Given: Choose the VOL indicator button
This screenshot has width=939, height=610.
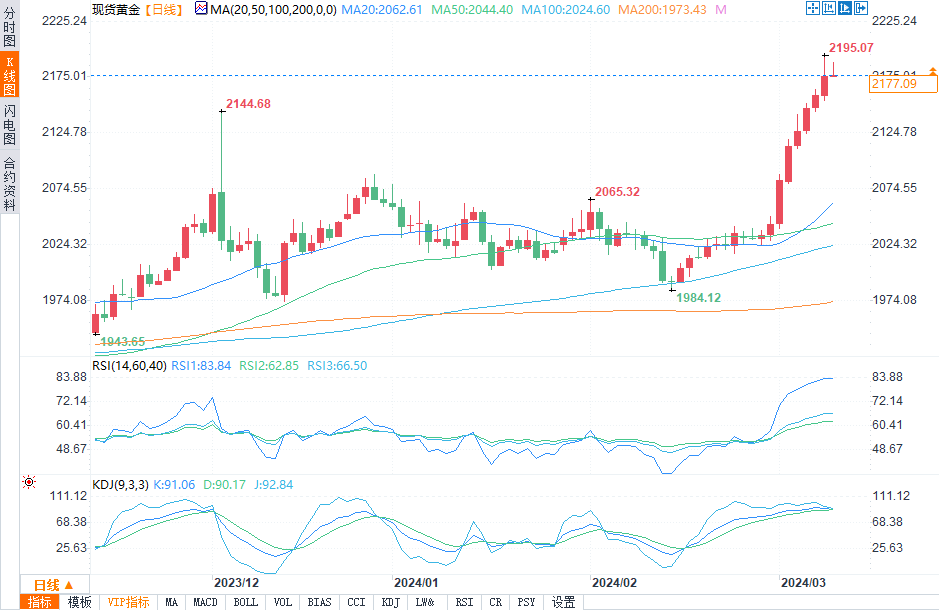Looking at the screenshot, I should click(283, 602).
